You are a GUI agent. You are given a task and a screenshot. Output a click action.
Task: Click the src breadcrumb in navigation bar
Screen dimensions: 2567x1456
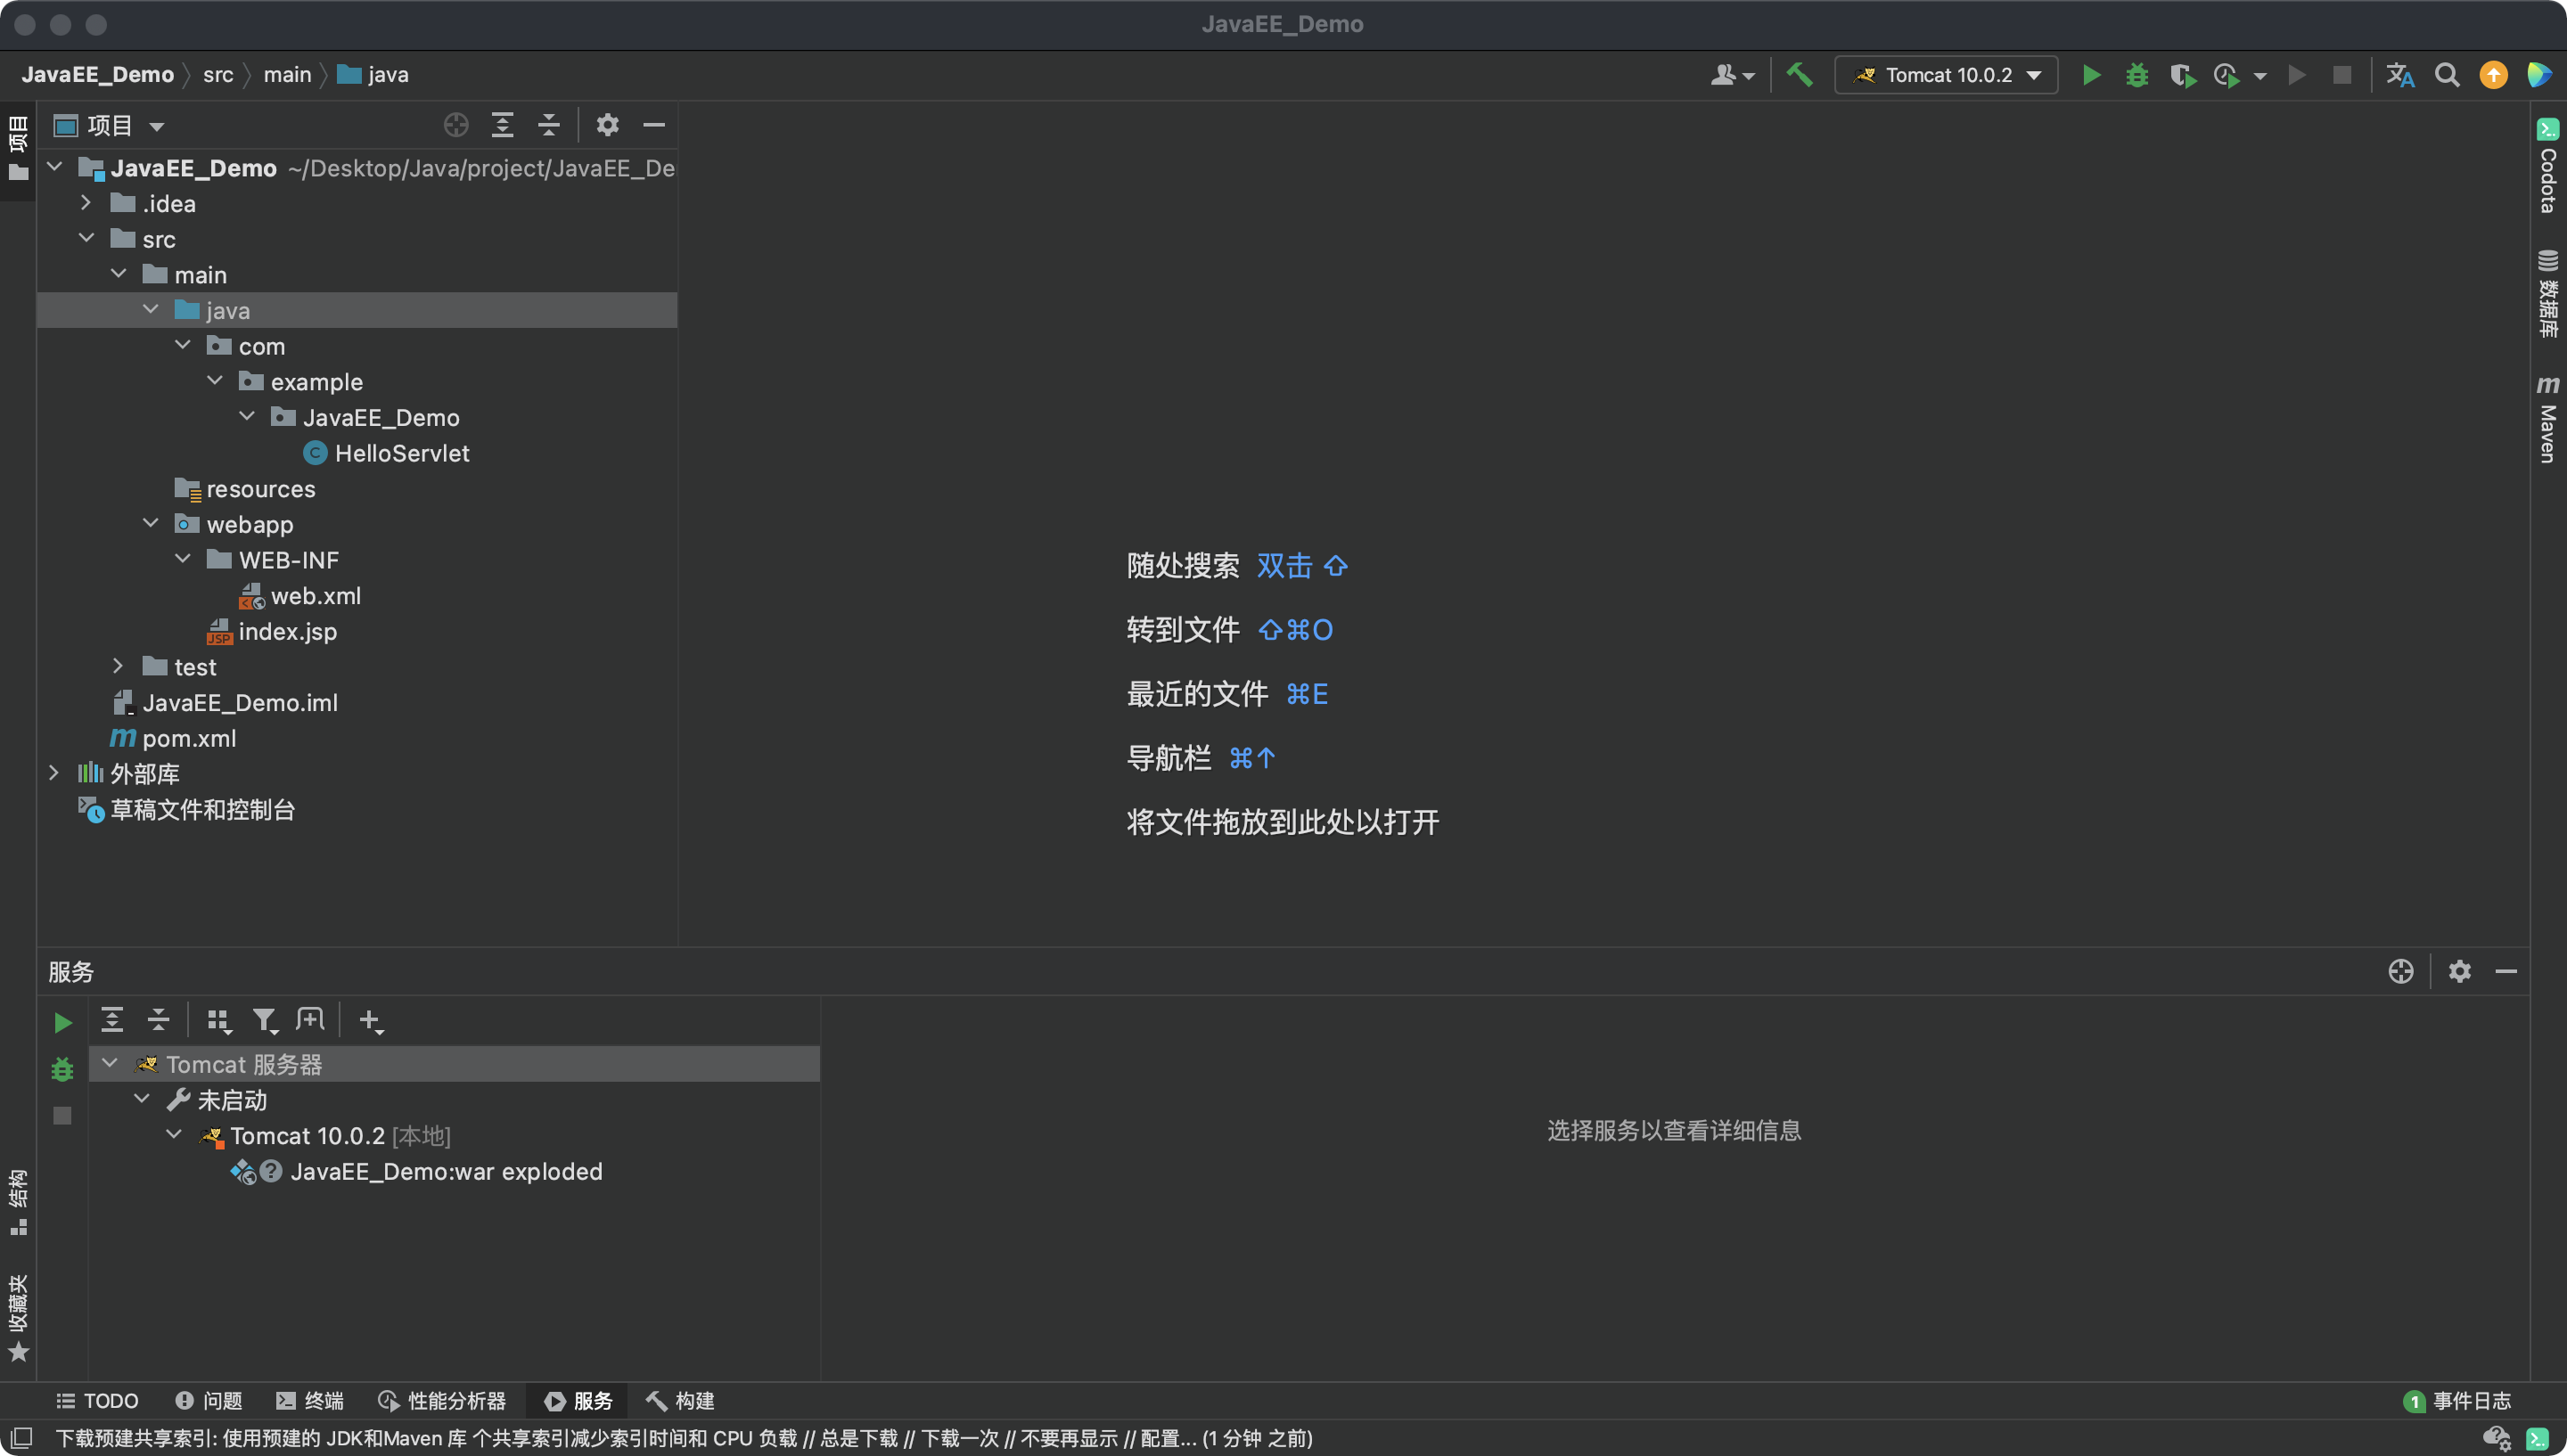tap(218, 75)
